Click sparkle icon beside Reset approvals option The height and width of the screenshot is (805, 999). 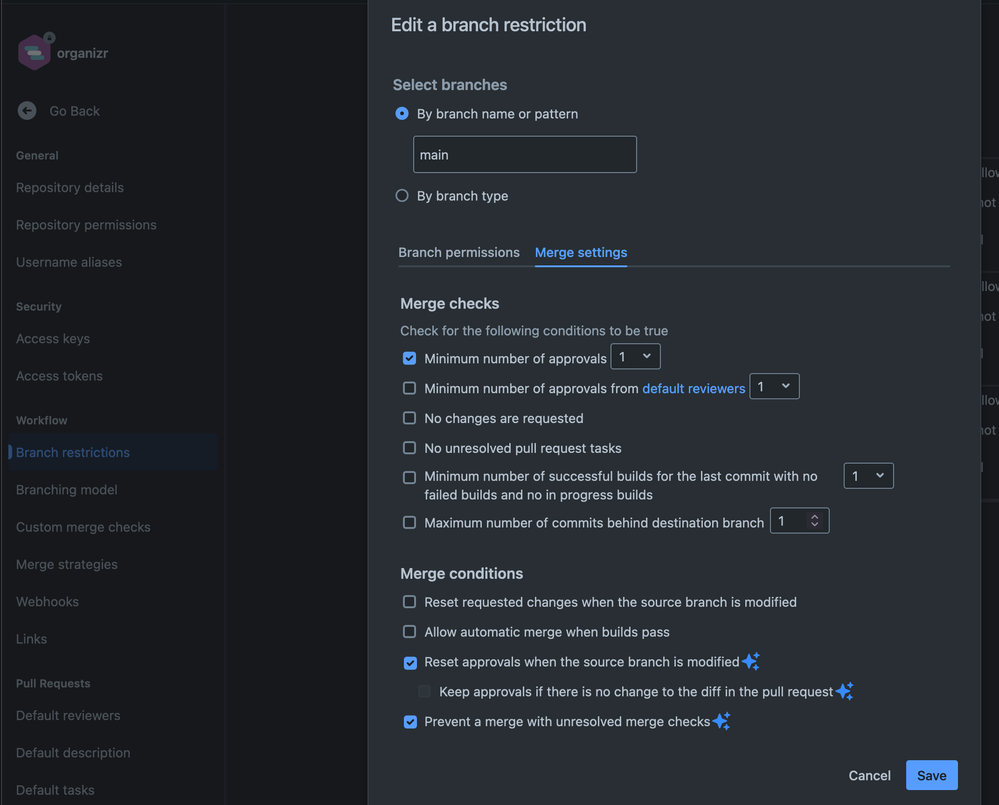[x=751, y=661]
